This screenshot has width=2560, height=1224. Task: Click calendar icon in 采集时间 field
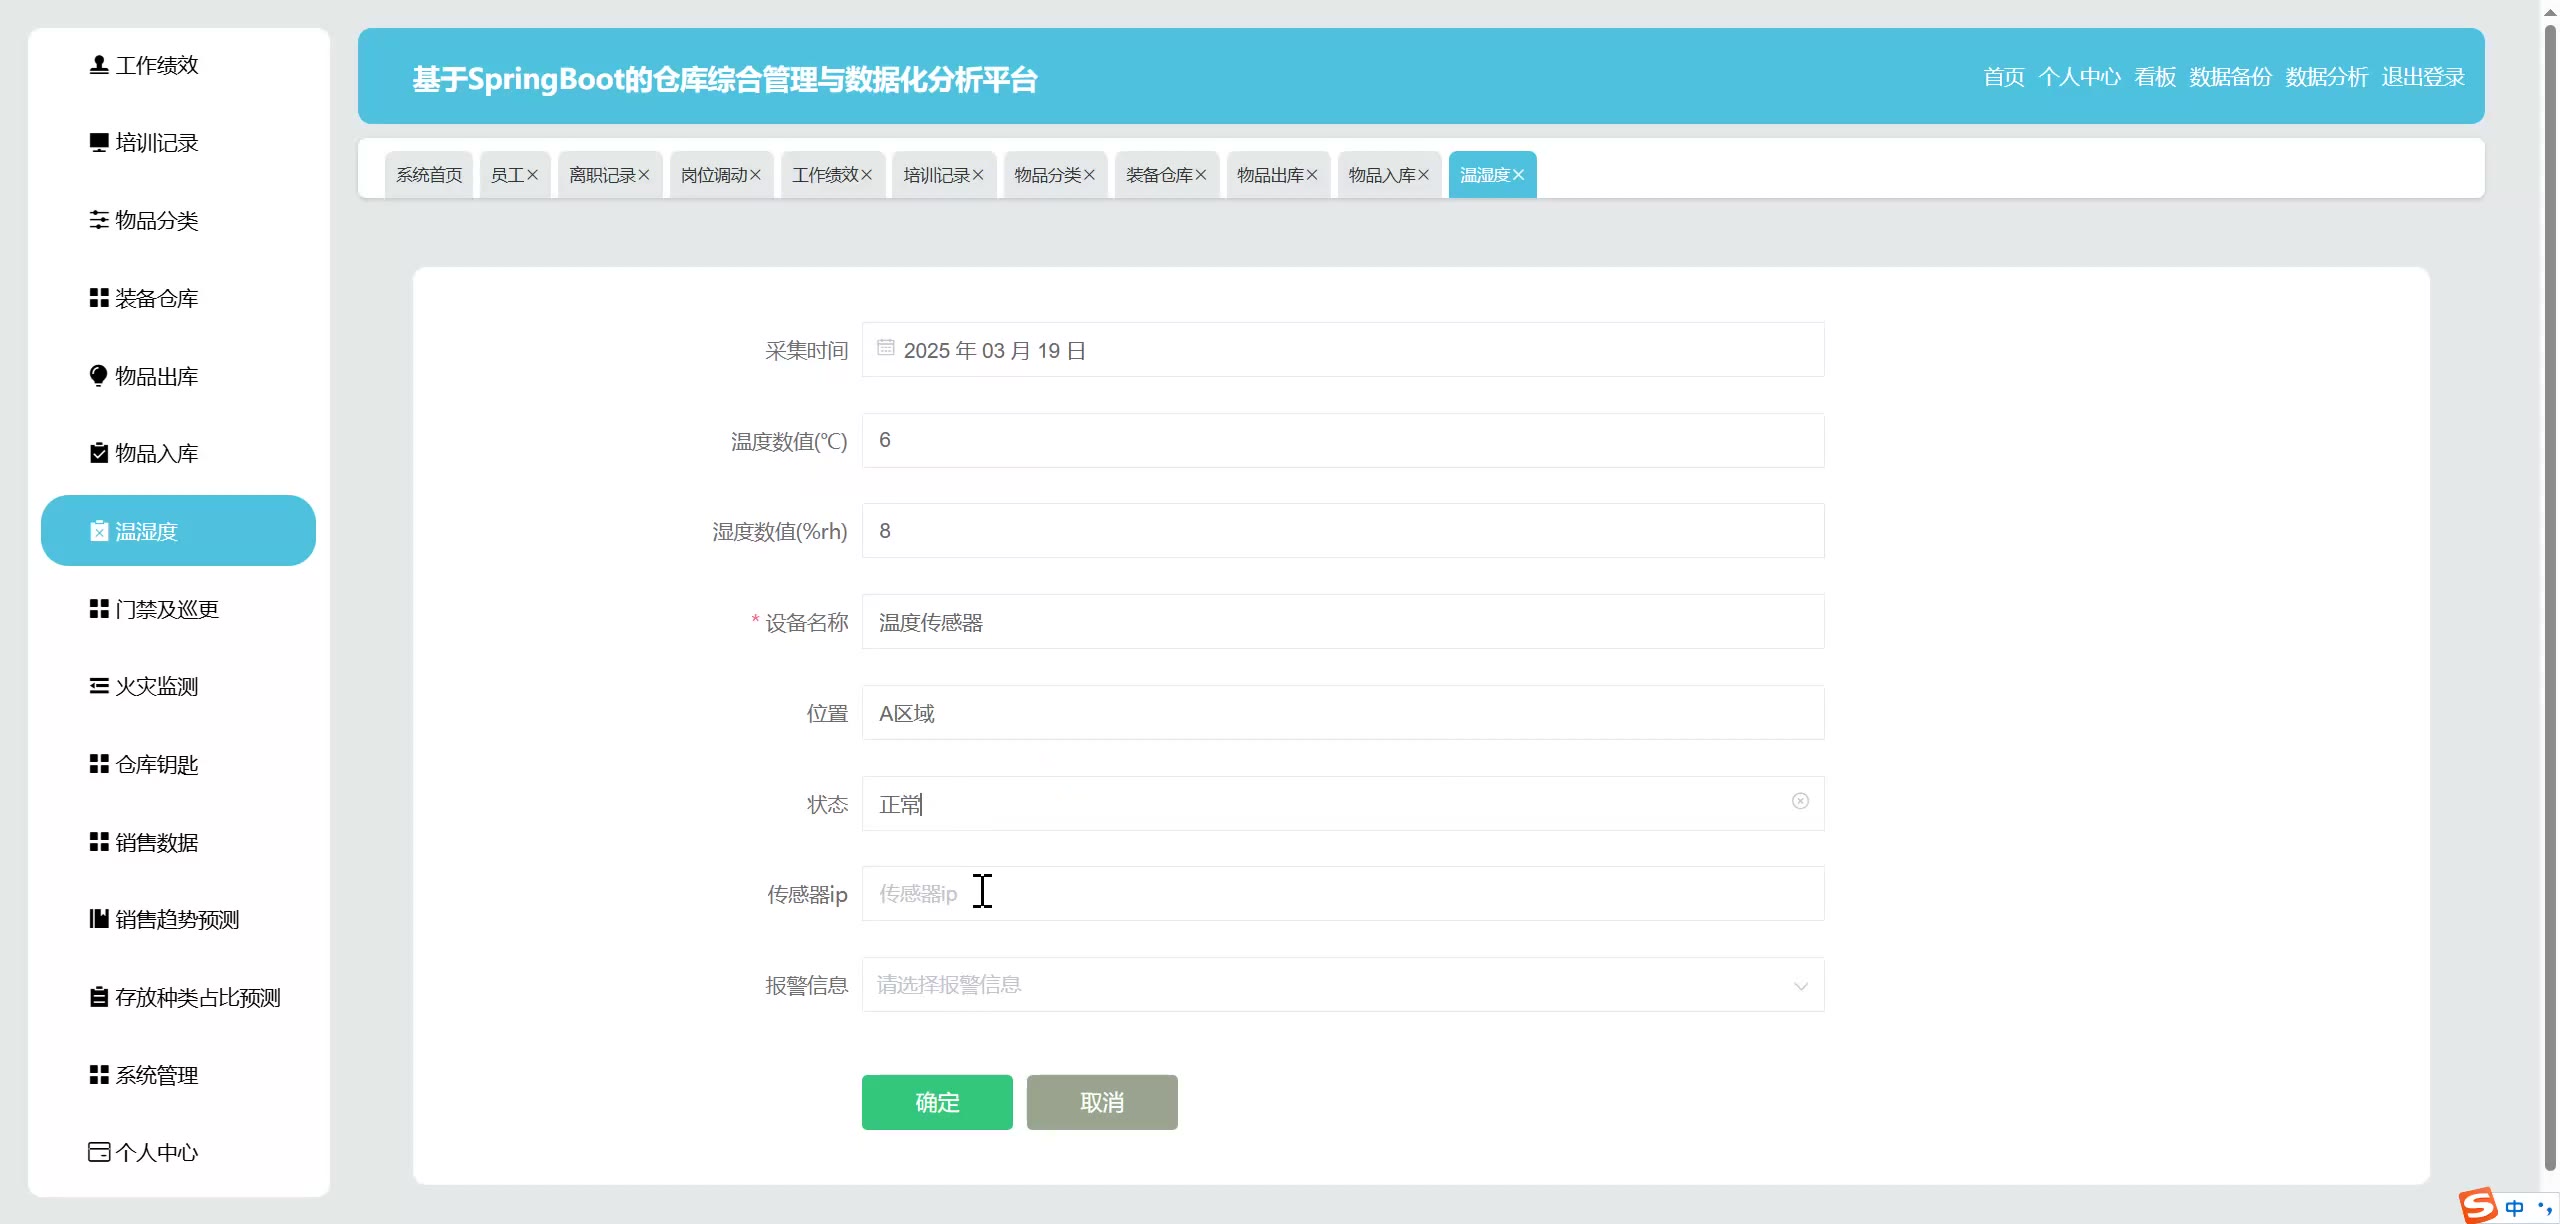[885, 348]
